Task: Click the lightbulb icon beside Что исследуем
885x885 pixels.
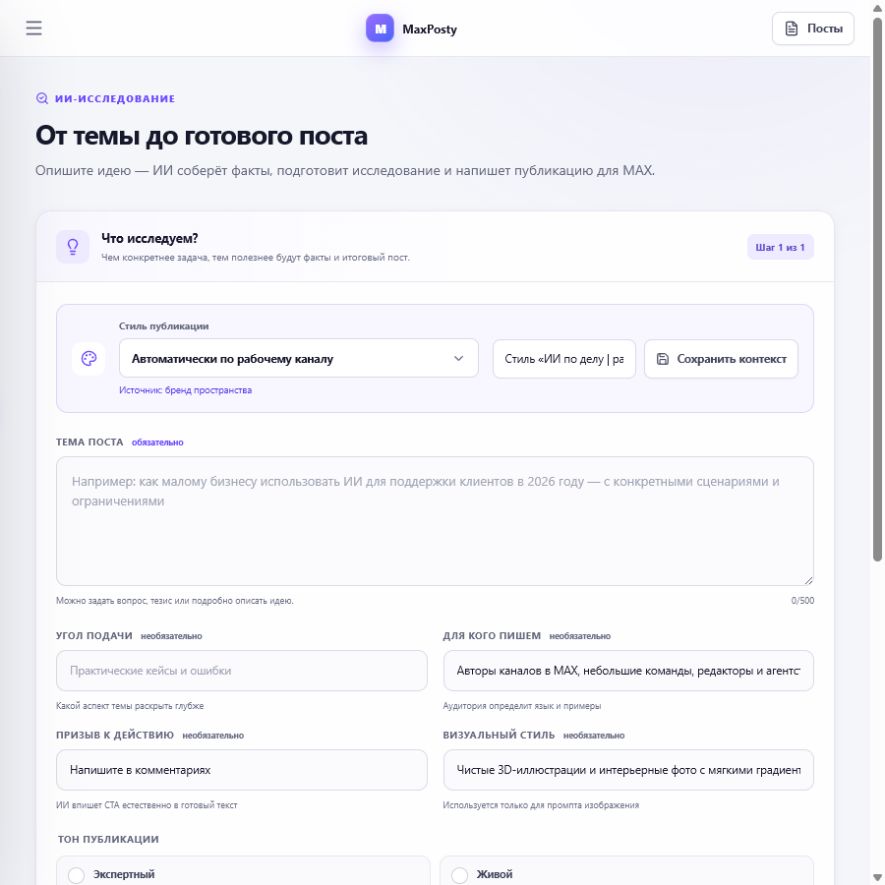Action: [x=73, y=247]
